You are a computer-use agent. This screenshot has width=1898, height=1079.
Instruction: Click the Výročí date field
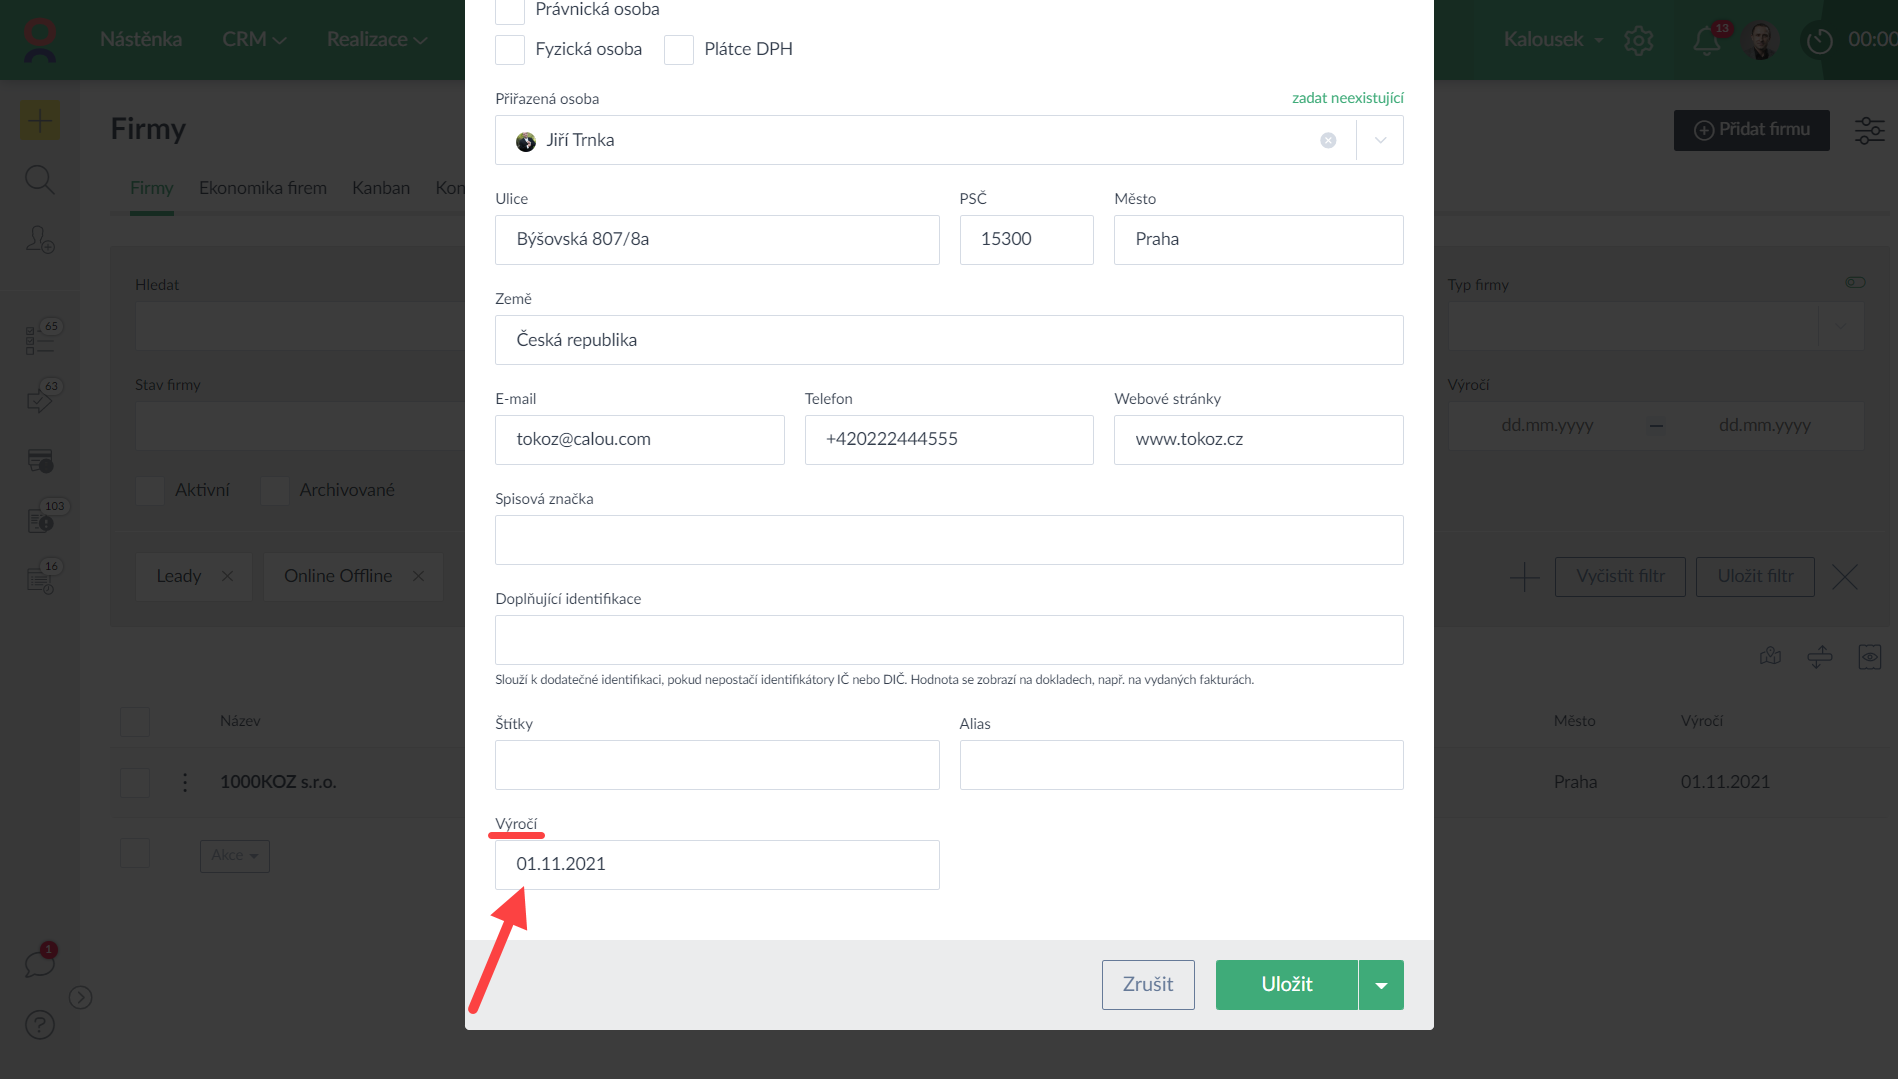coord(716,865)
